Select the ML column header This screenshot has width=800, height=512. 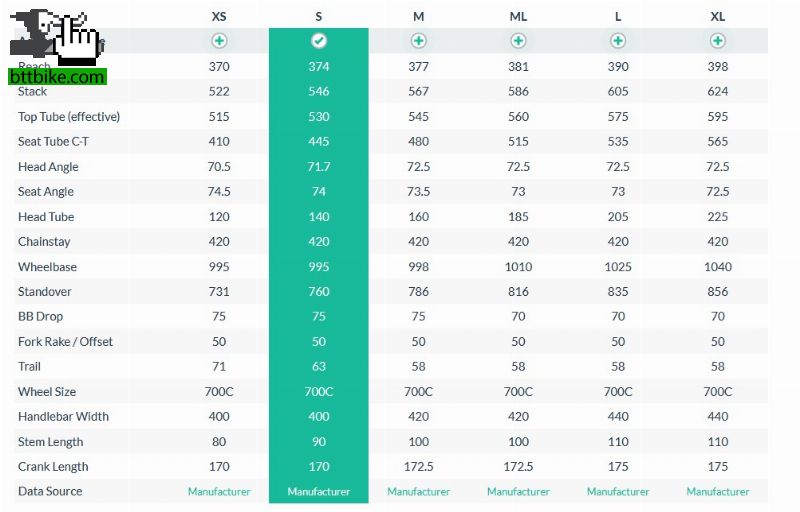[x=518, y=16]
